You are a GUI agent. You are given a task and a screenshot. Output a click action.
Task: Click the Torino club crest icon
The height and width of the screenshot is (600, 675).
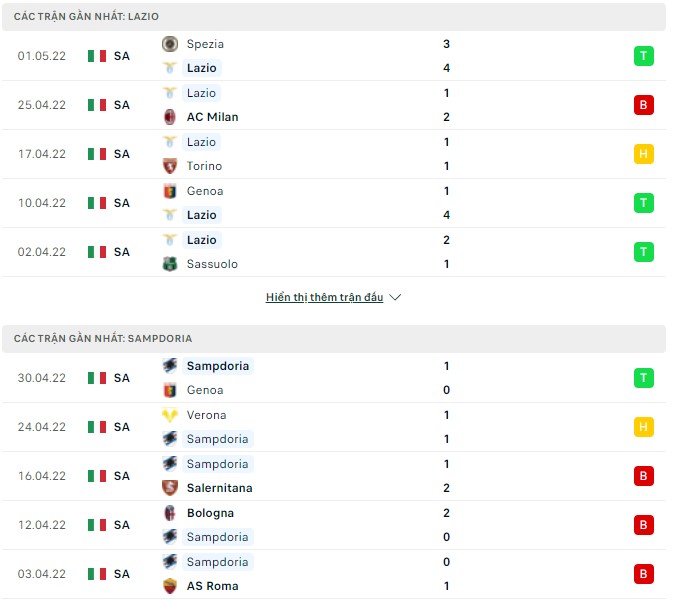170,166
